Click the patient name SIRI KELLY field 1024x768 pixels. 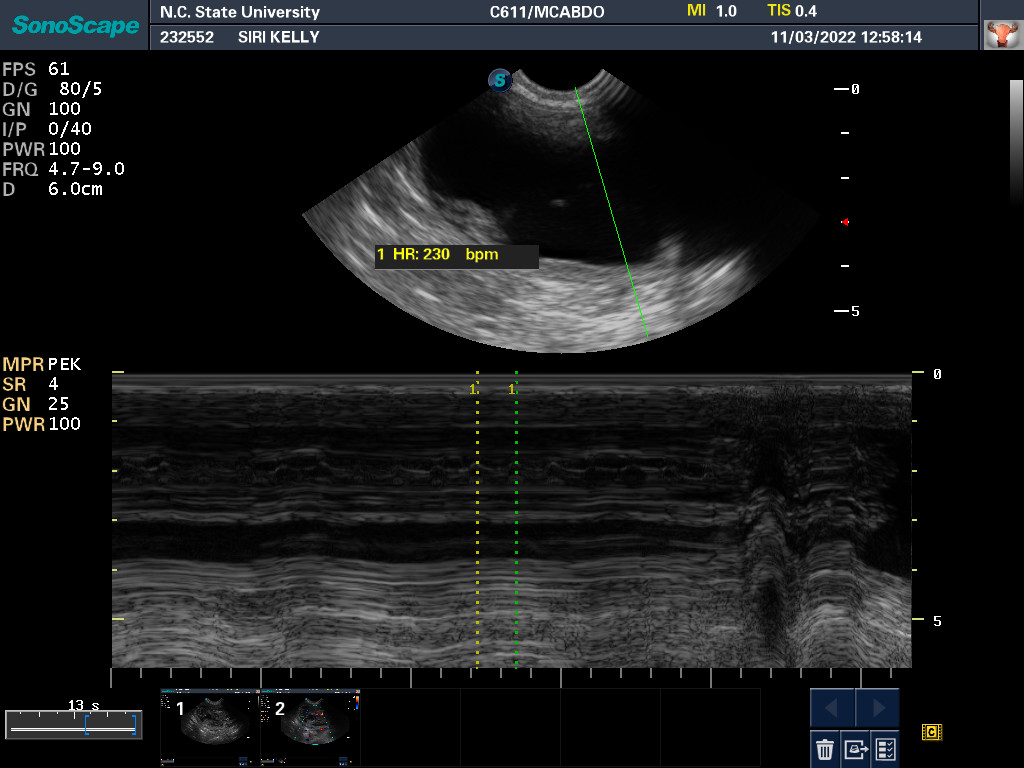pyautogui.click(x=279, y=37)
